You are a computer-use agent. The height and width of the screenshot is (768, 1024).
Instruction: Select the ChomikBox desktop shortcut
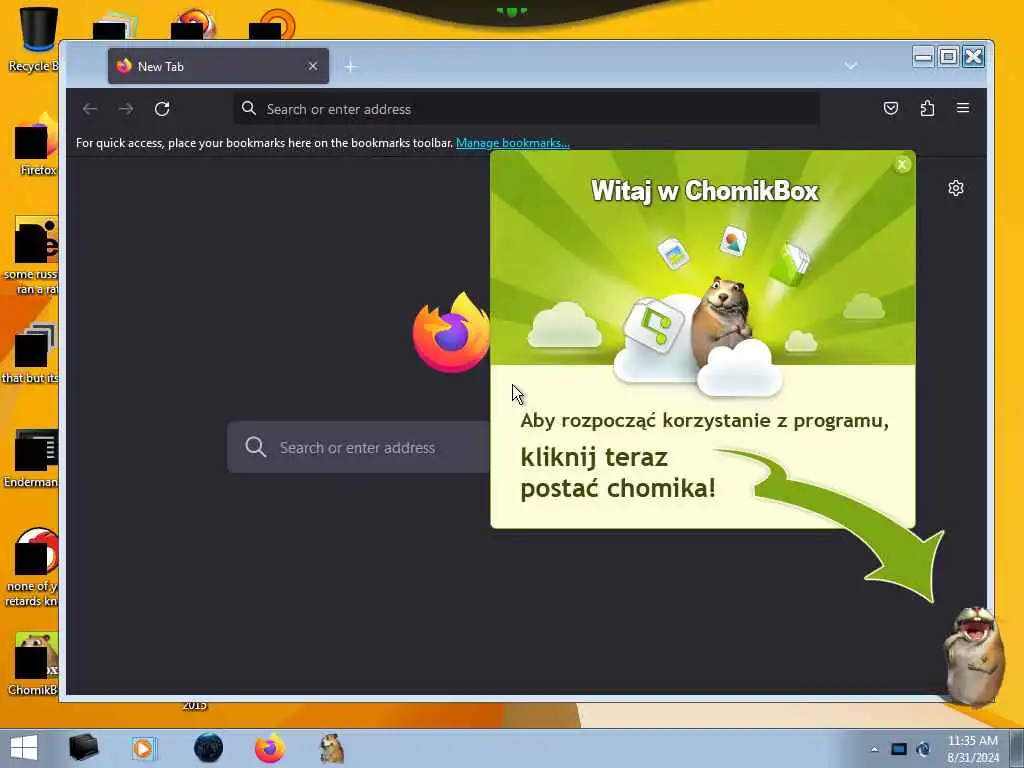pyautogui.click(x=34, y=664)
